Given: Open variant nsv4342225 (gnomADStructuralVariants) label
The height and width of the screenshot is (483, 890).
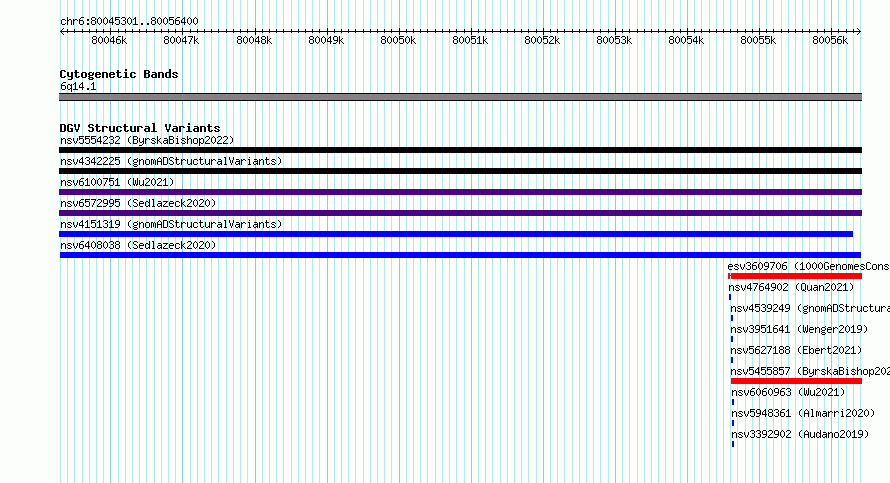Looking at the screenshot, I should click(171, 161).
